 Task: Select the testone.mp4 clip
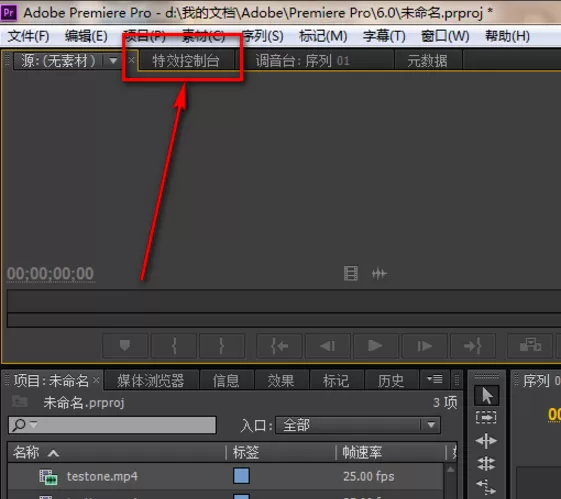102,476
